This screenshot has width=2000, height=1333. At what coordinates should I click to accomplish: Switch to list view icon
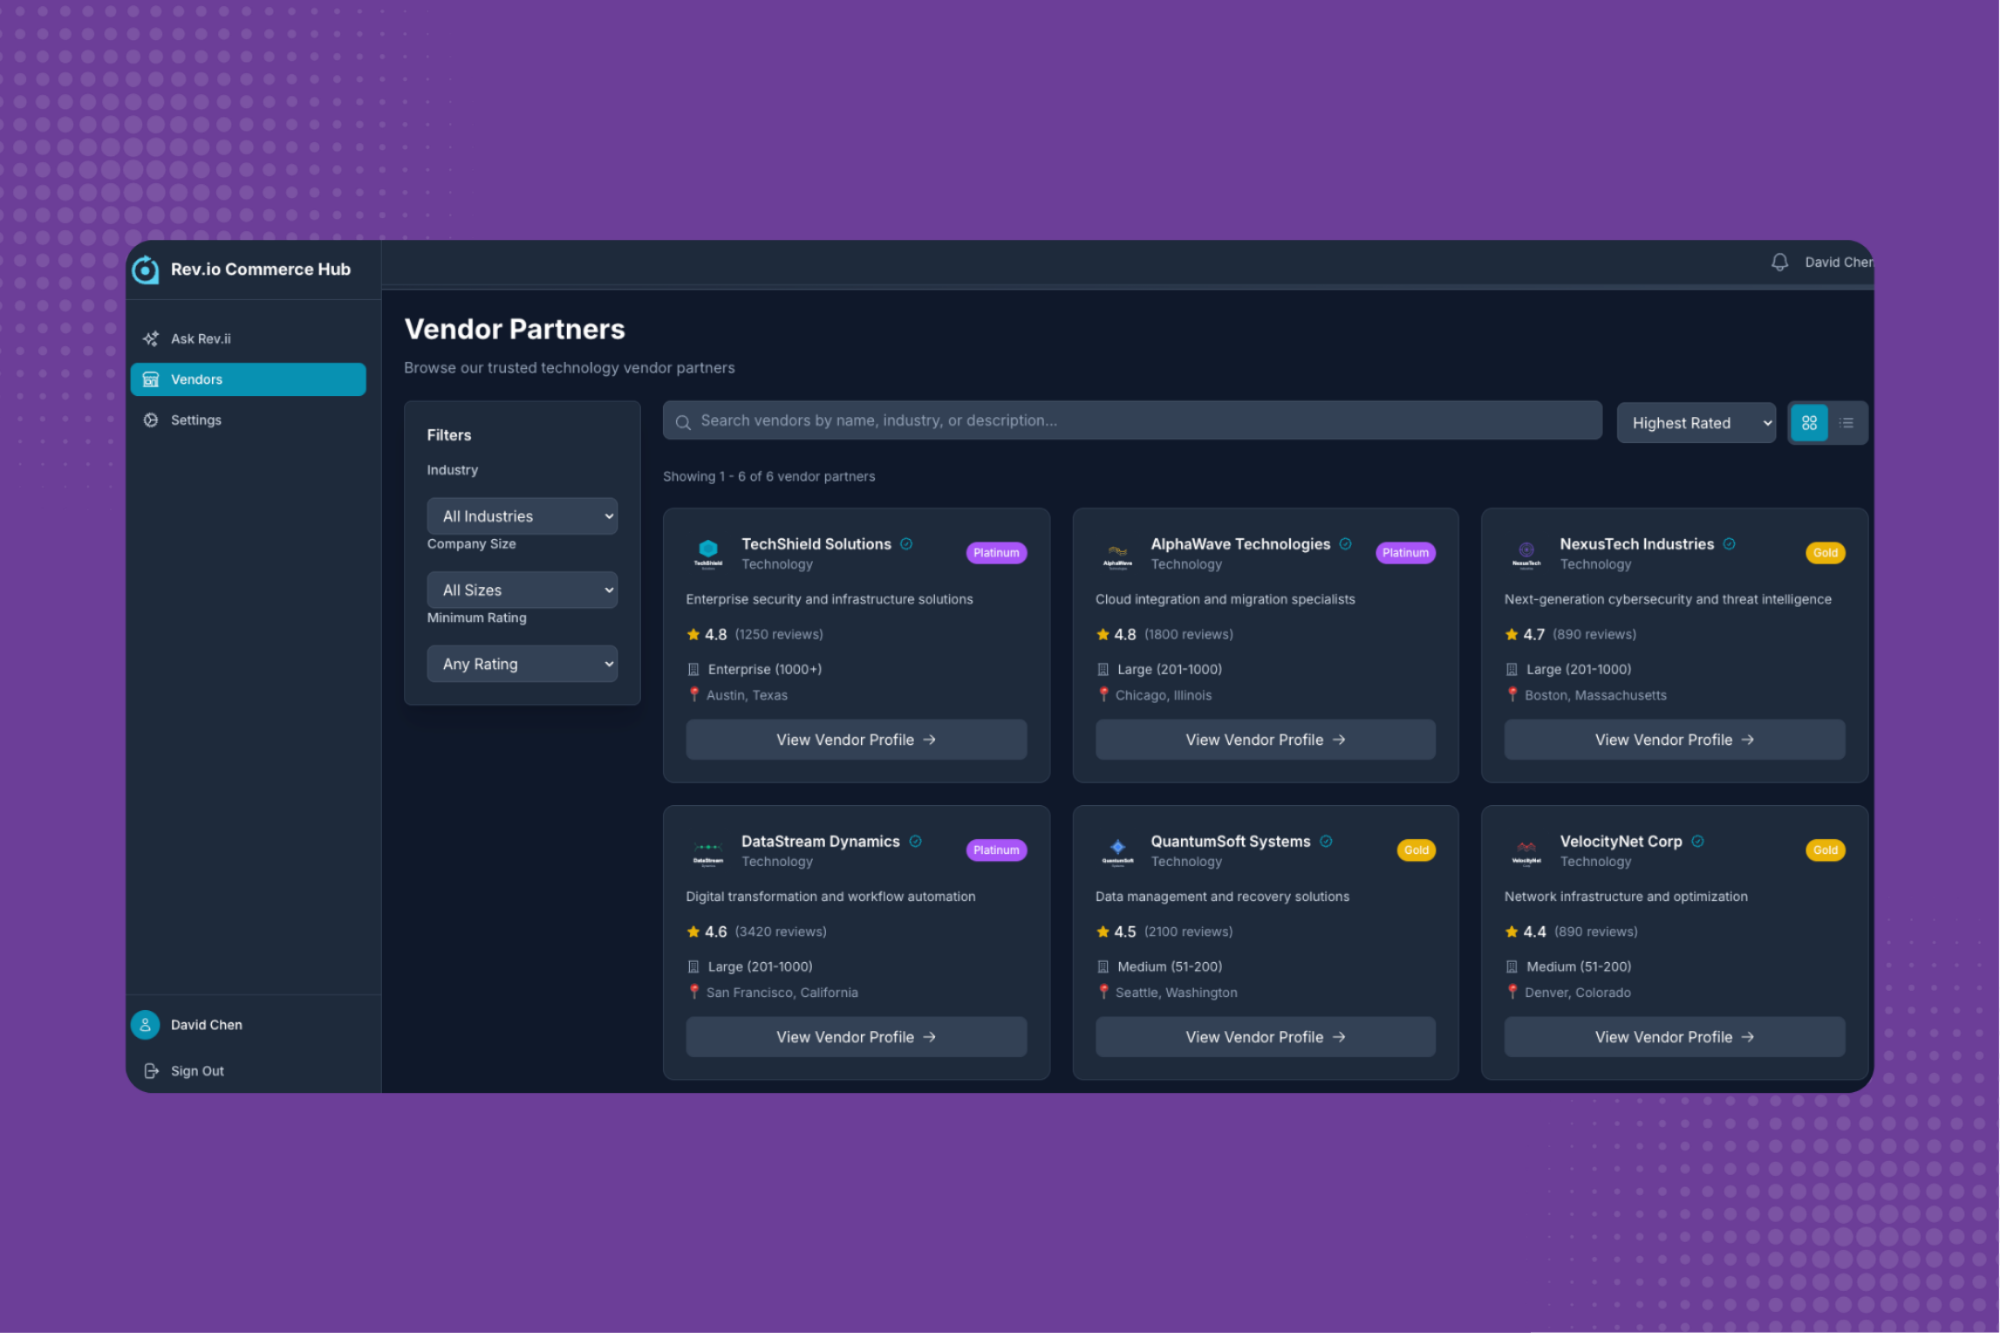coord(1846,422)
